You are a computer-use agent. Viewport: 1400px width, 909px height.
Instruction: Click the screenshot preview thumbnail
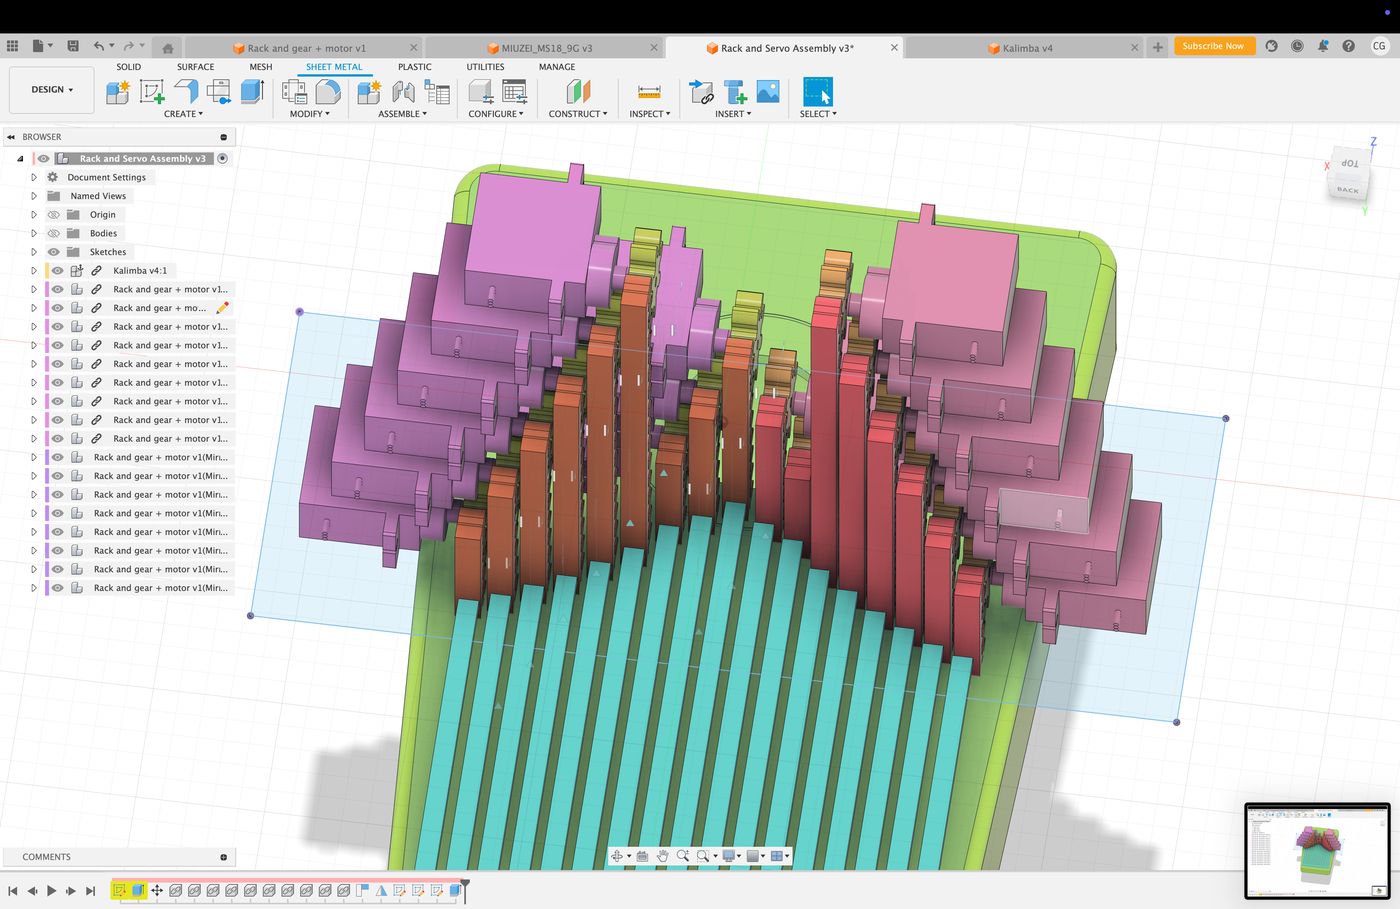pos(1317,851)
